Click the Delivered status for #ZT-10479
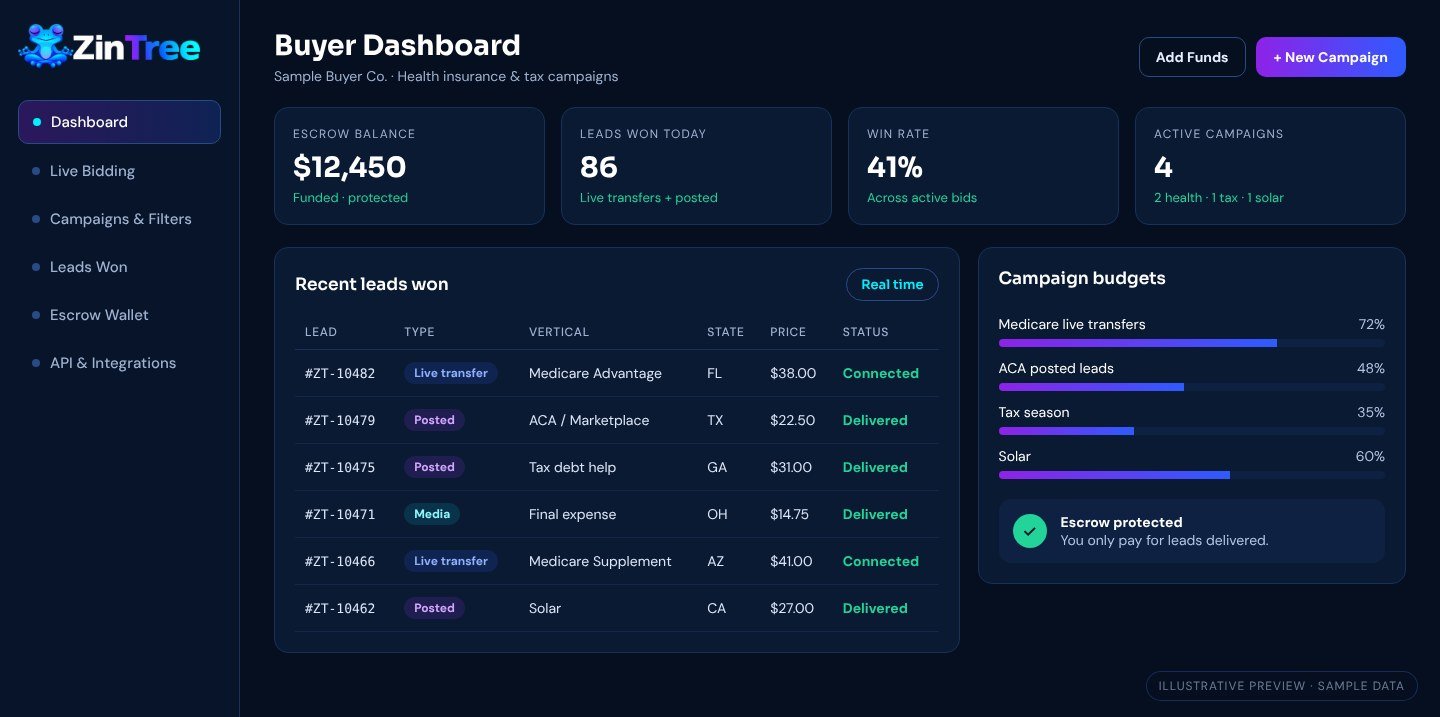 coord(875,421)
